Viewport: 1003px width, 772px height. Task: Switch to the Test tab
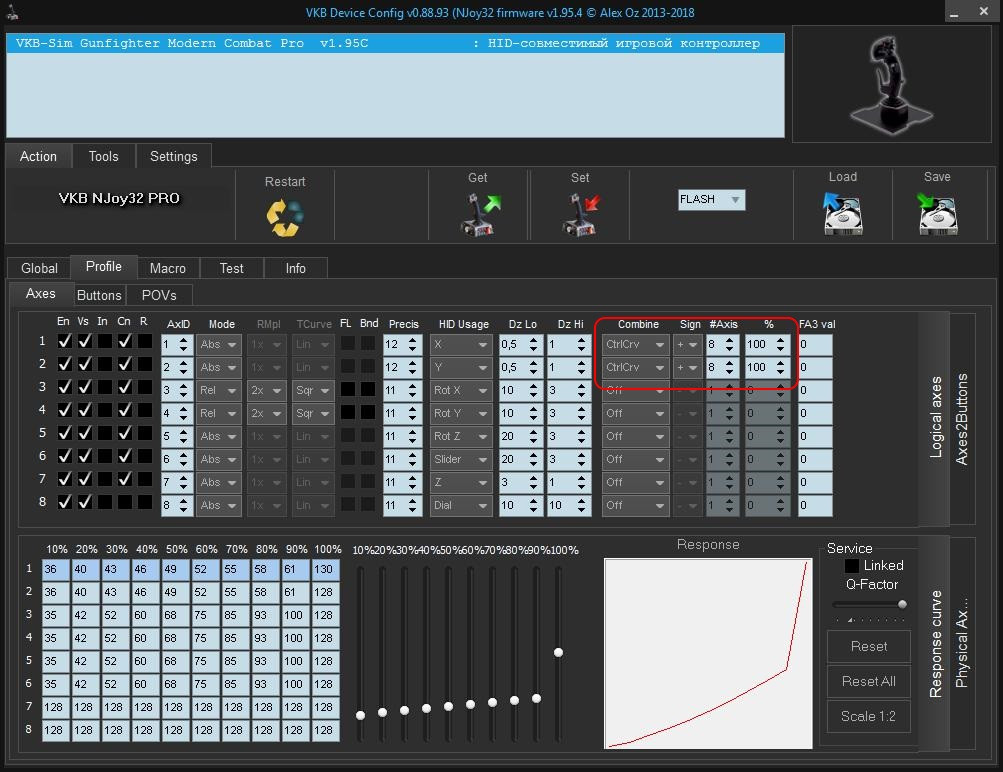(x=232, y=268)
